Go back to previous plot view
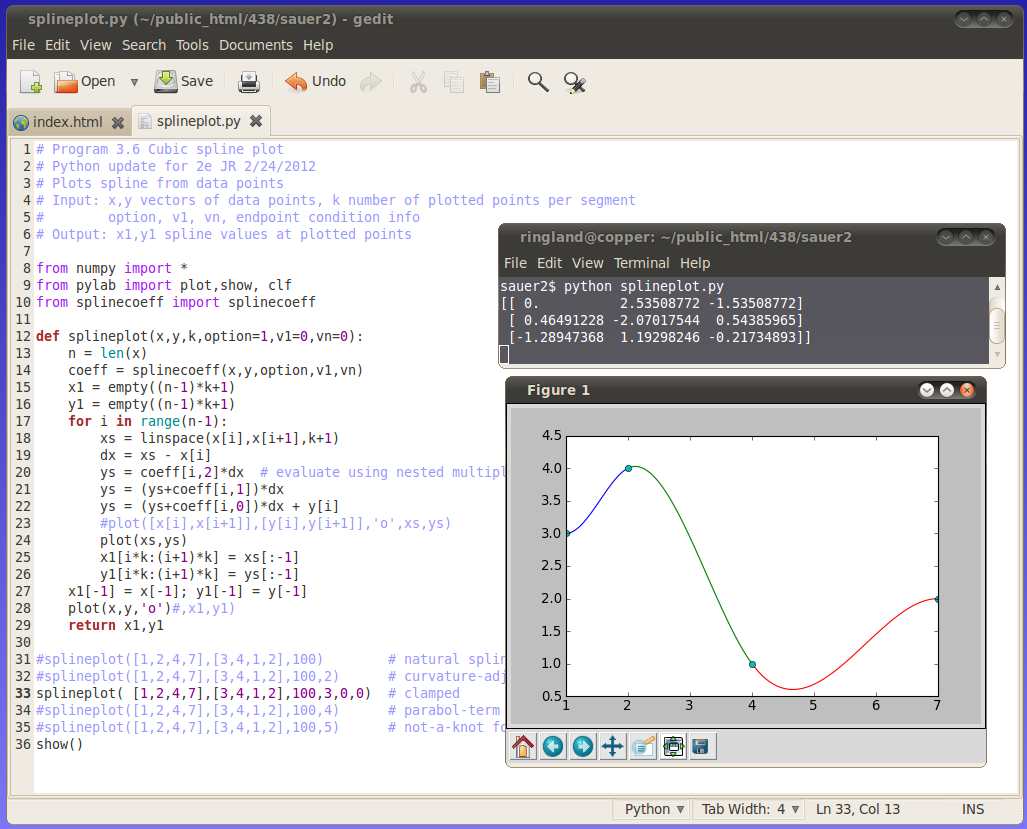The width and height of the screenshot is (1027, 829). 553,746
